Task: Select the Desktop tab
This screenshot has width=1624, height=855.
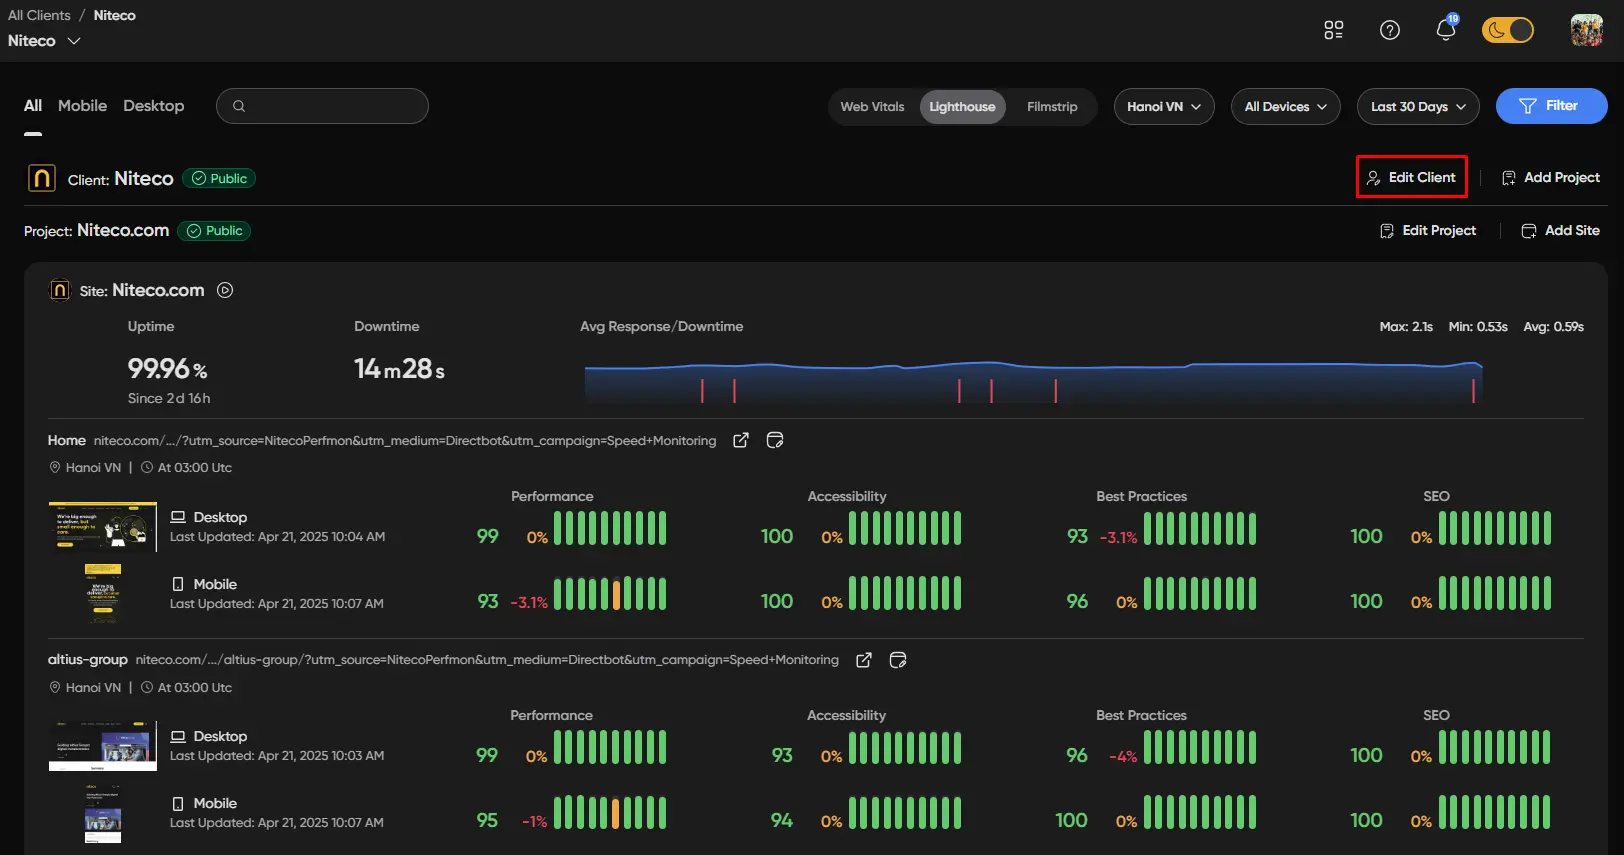Action: [x=153, y=106]
